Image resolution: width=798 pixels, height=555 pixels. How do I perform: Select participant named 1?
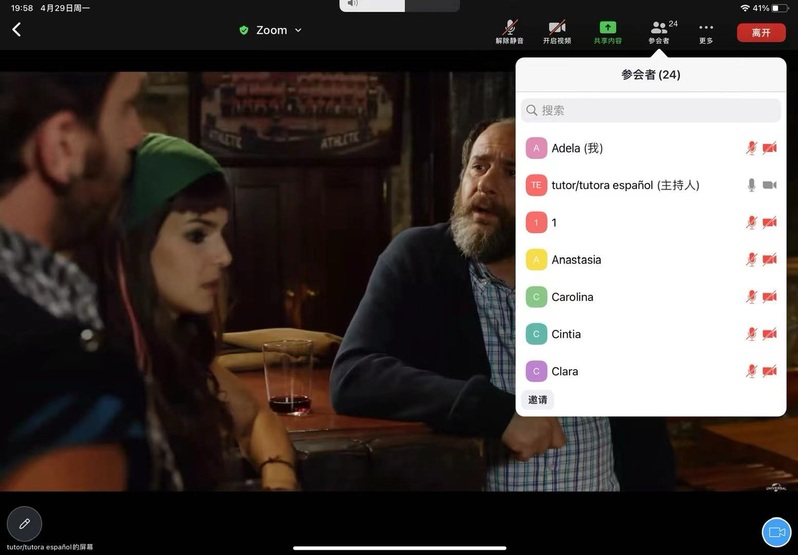pos(650,222)
